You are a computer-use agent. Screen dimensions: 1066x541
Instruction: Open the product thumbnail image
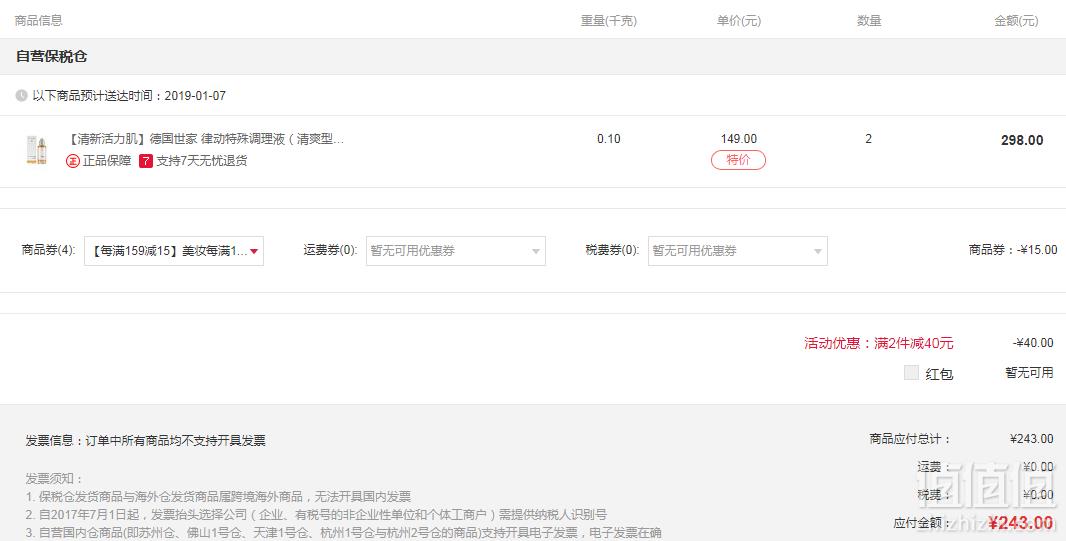[37, 150]
